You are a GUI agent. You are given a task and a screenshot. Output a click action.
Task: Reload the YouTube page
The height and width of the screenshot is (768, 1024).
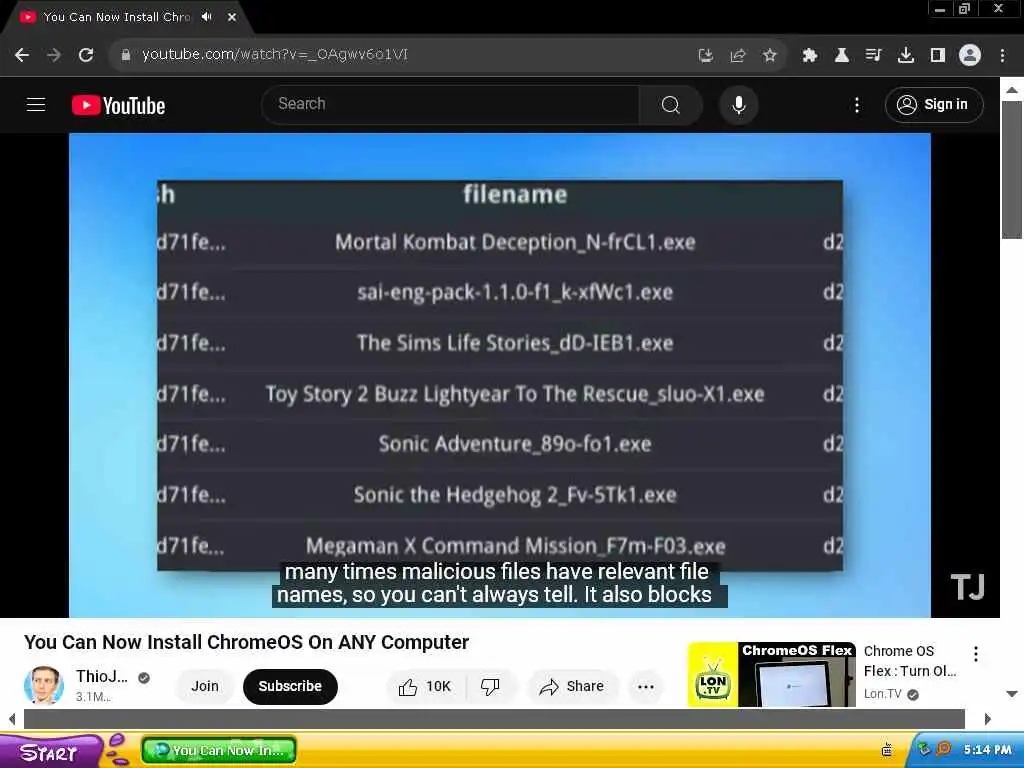click(x=86, y=55)
